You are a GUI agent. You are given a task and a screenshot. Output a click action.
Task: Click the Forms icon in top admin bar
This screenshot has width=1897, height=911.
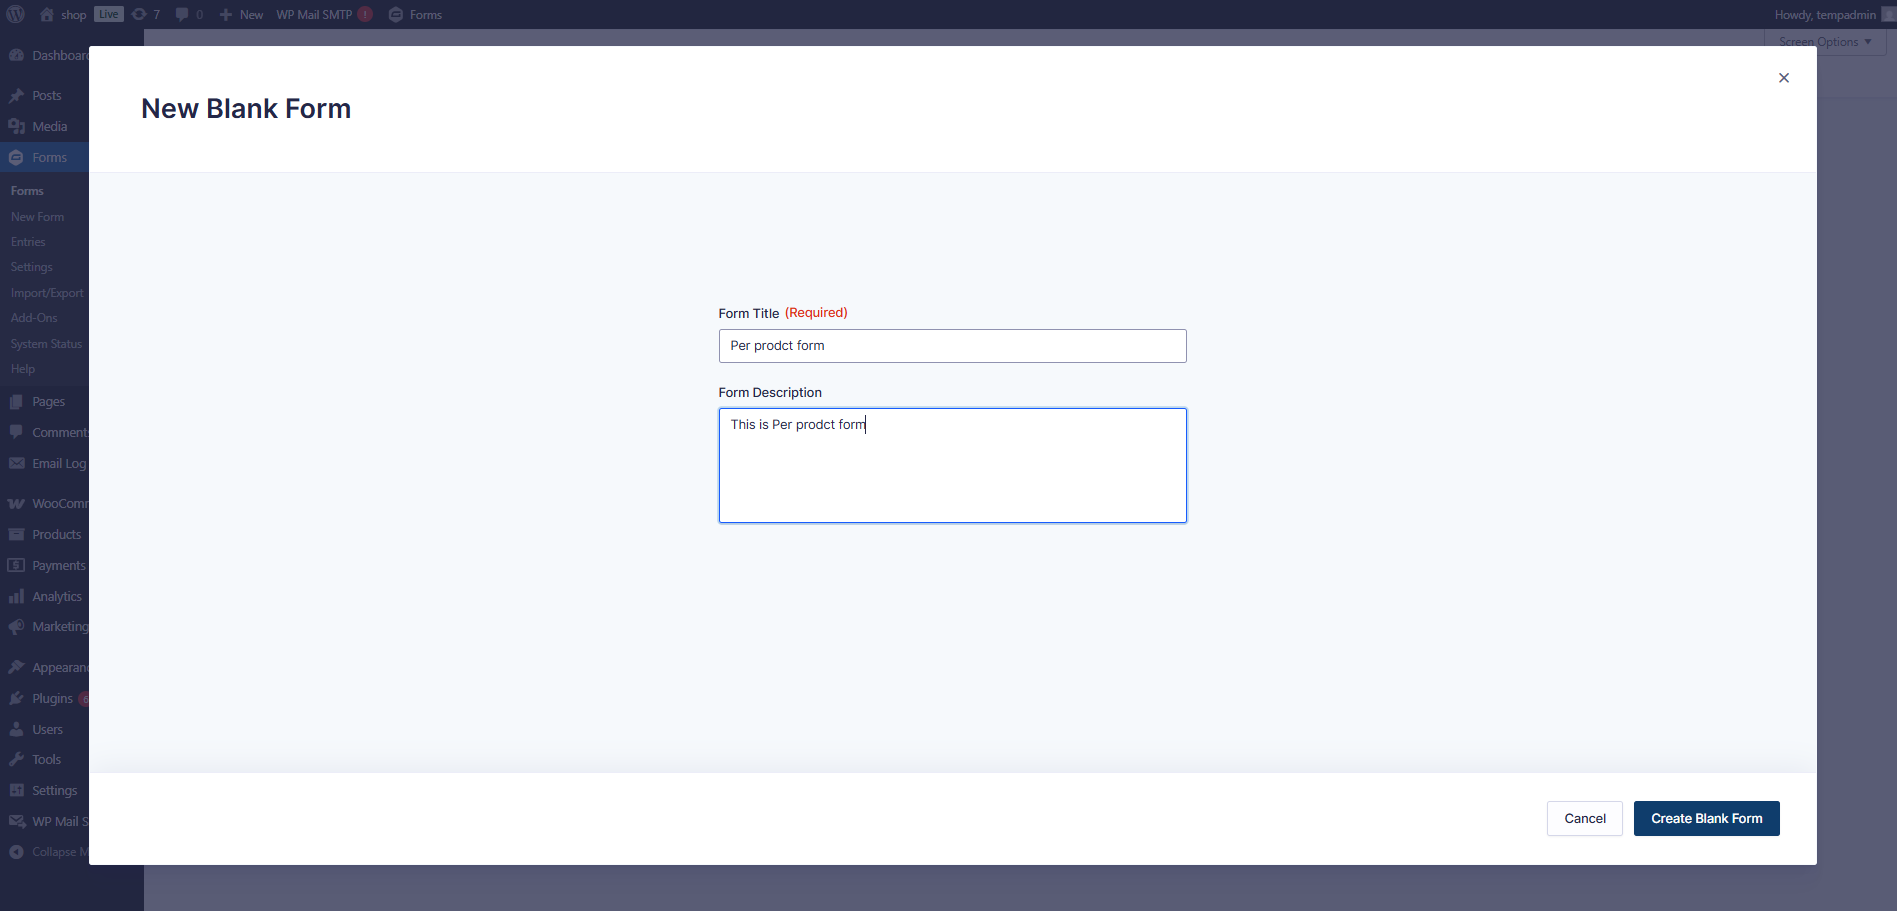pyautogui.click(x=396, y=14)
